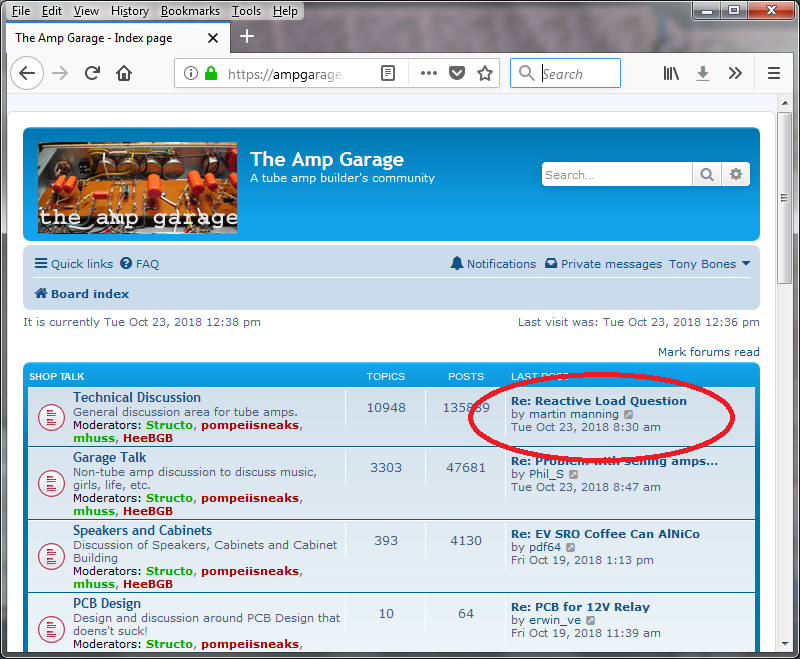Open Quick links dropdown menu

(x=73, y=264)
